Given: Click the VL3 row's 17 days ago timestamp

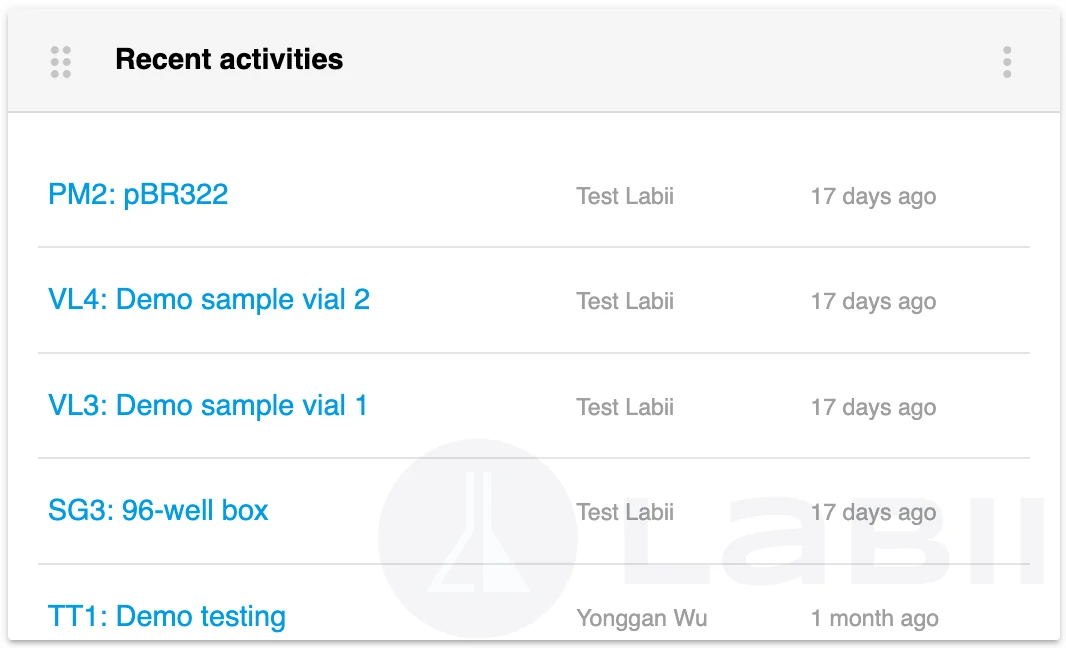Looking at the screenshot, I should pos(873,407).
